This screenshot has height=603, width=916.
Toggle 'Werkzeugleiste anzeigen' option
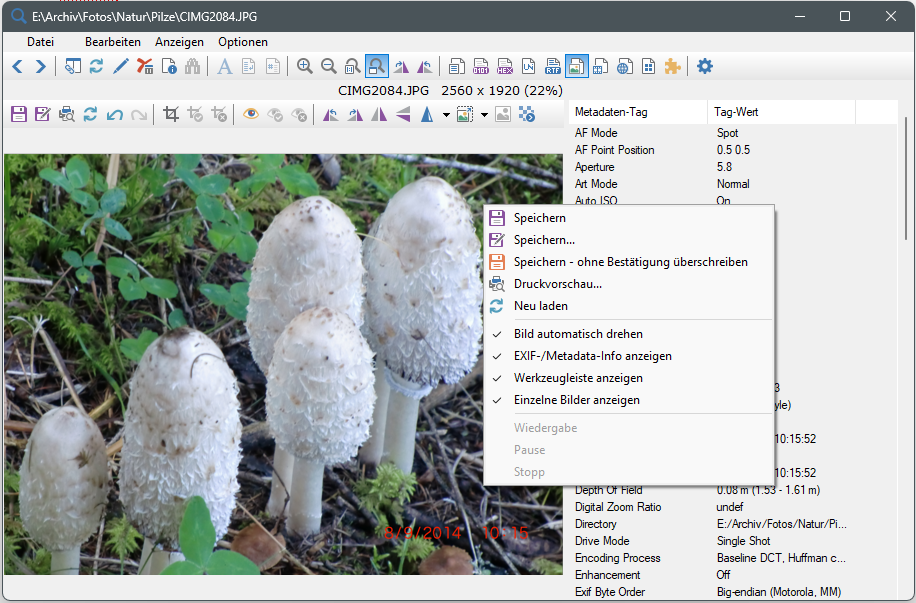578,378
